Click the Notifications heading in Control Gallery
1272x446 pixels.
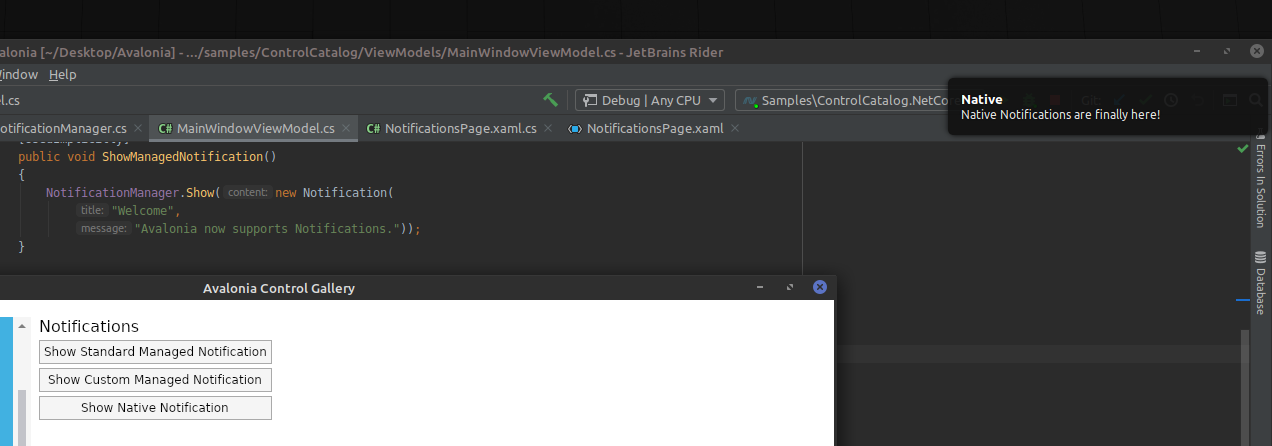pyautogui.click(x=89, y=326)
